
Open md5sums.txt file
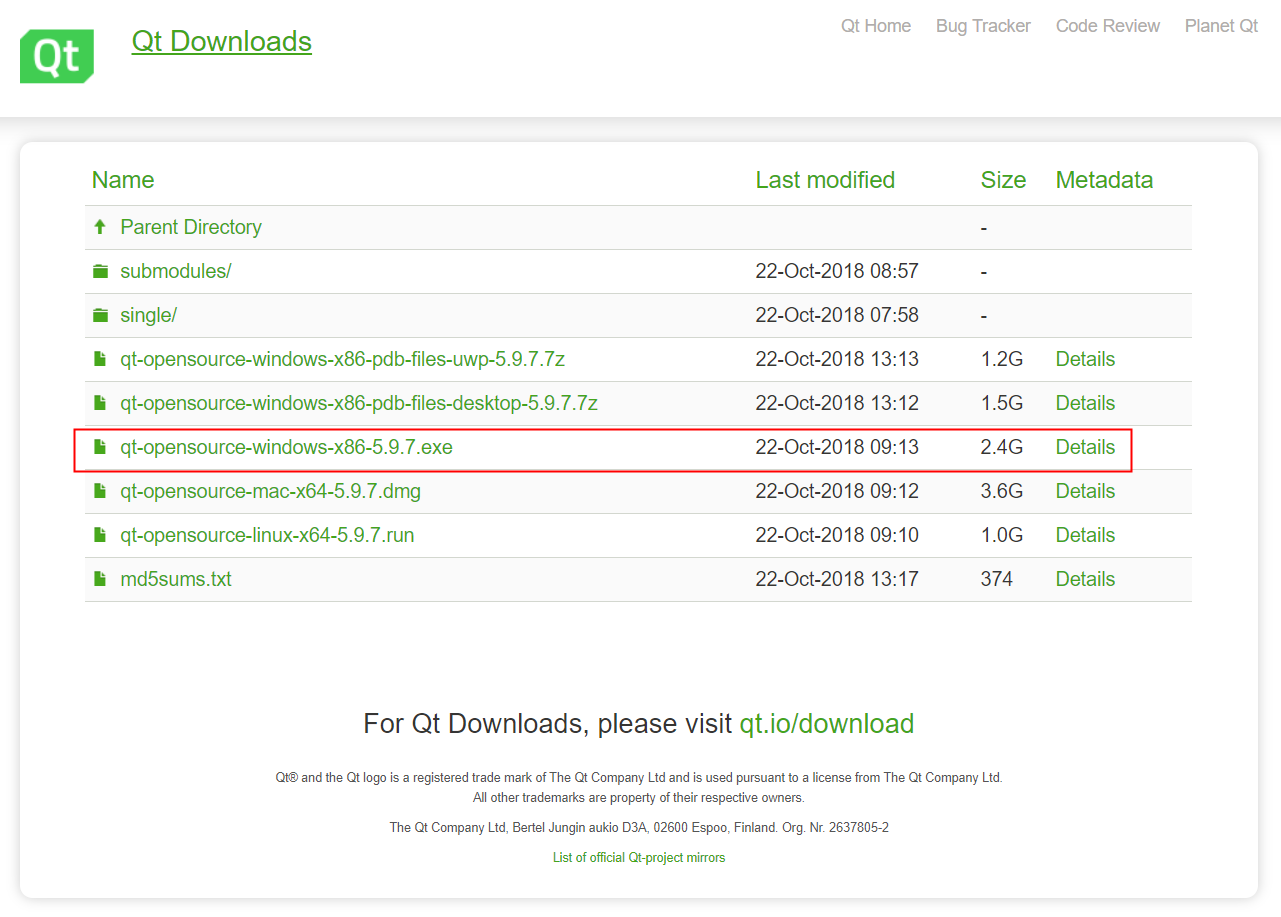tap(176, 579)
